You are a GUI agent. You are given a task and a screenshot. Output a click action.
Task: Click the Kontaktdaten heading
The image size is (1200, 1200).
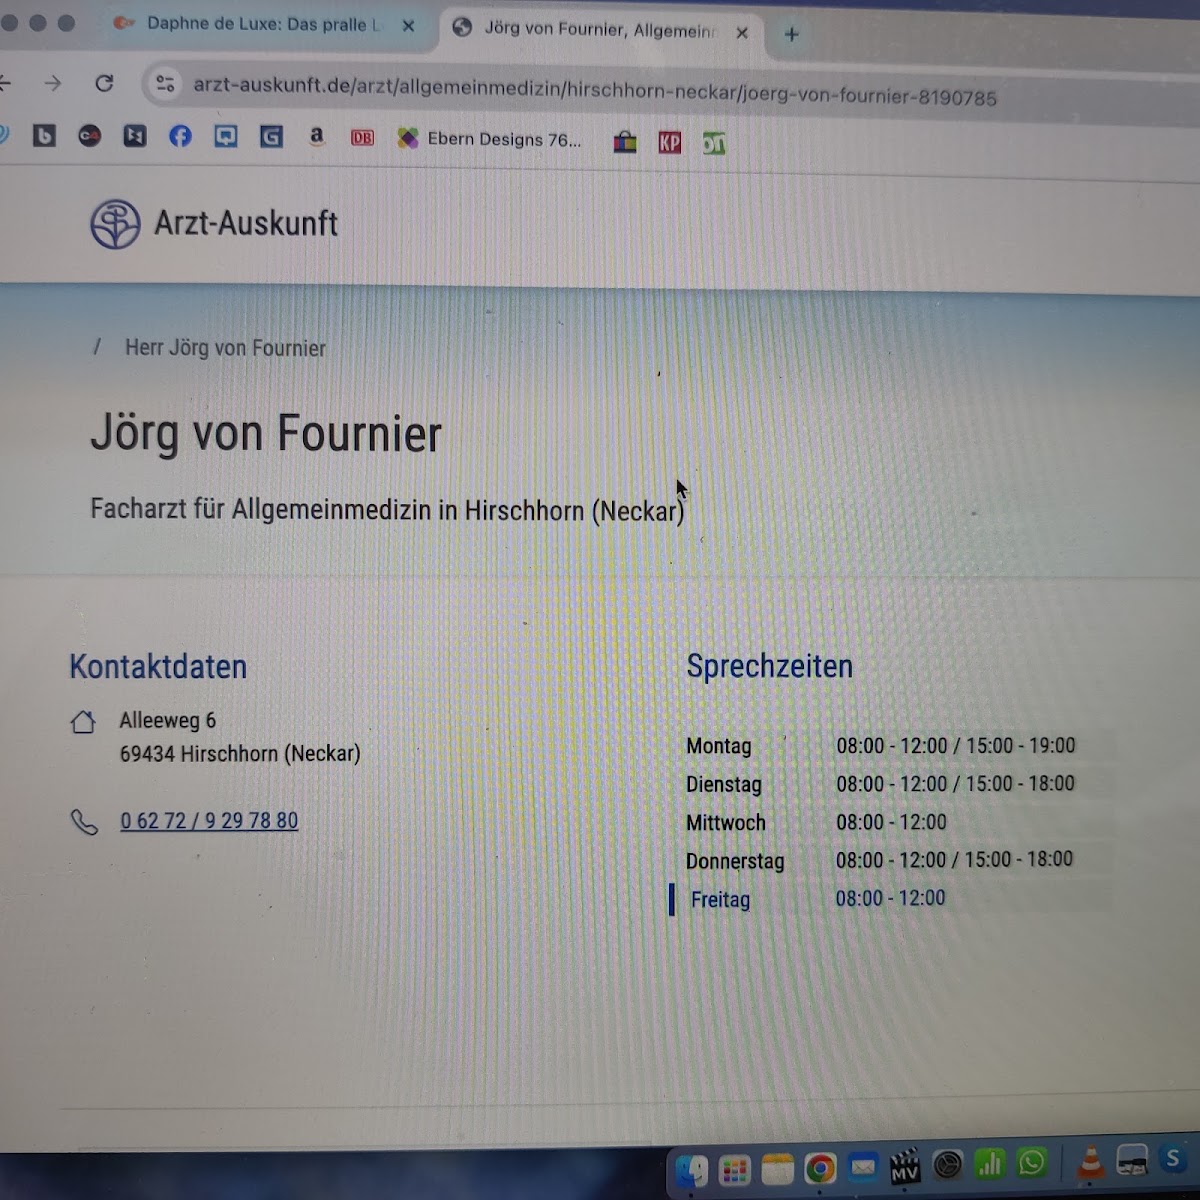pos(158,667)
